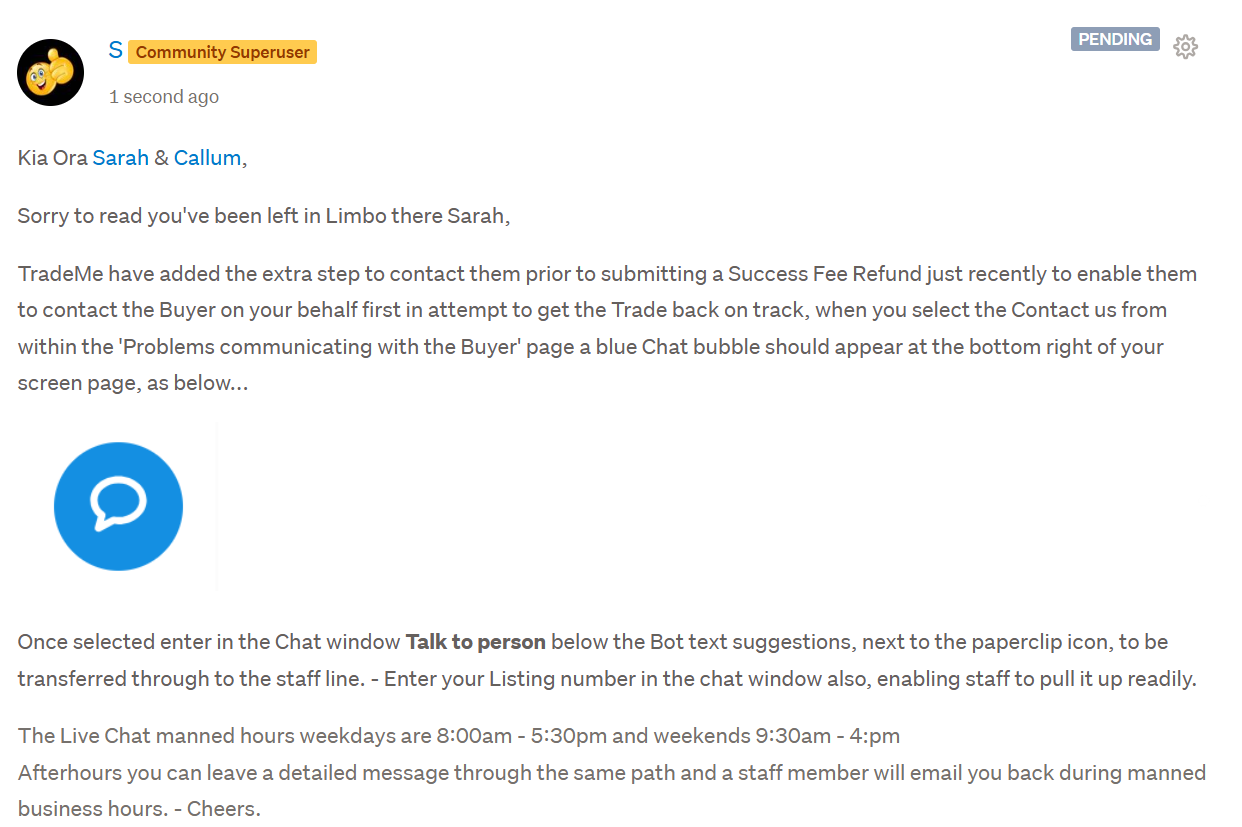Click the PENDING status label
The width and height of the screenshot is (1242, 827).
coord(1115,39)
